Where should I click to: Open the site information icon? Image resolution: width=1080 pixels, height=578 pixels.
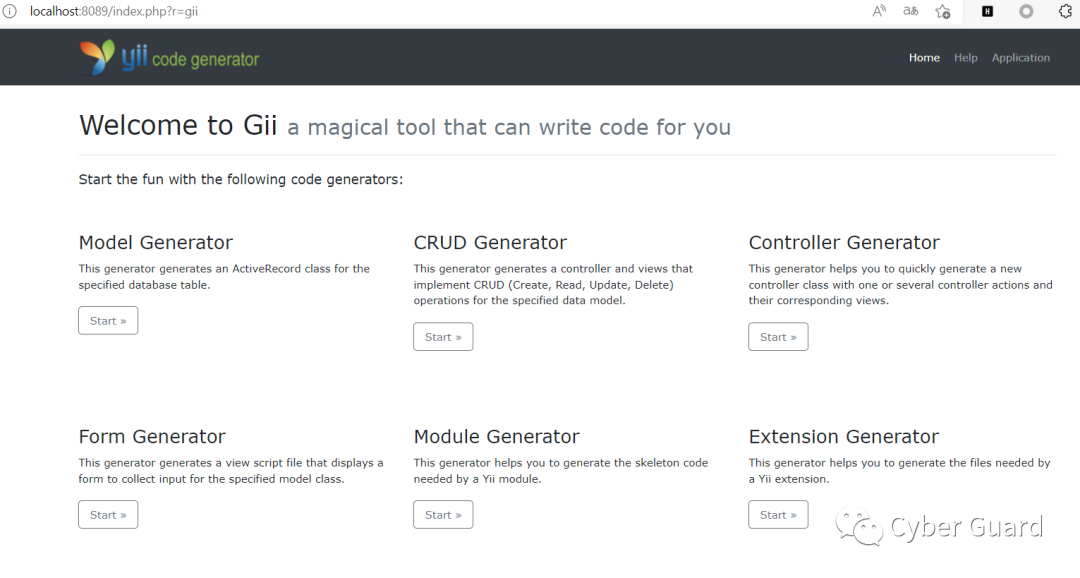tap(10, 11)
